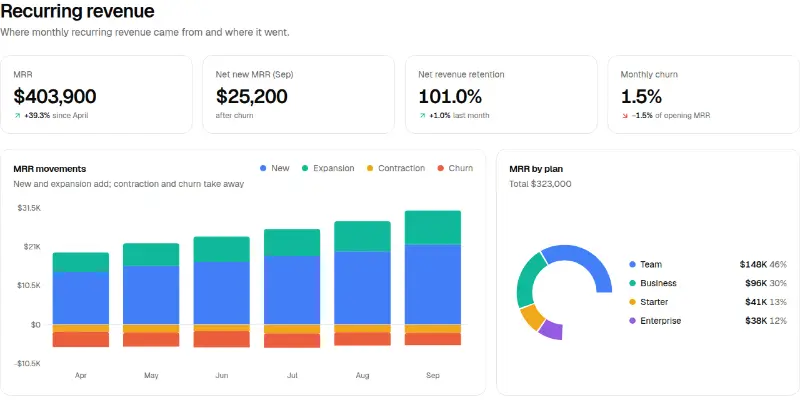This screenshot has height=400, width=800.
Task: Click the May blue New bar segment
Action: point(151,295)
